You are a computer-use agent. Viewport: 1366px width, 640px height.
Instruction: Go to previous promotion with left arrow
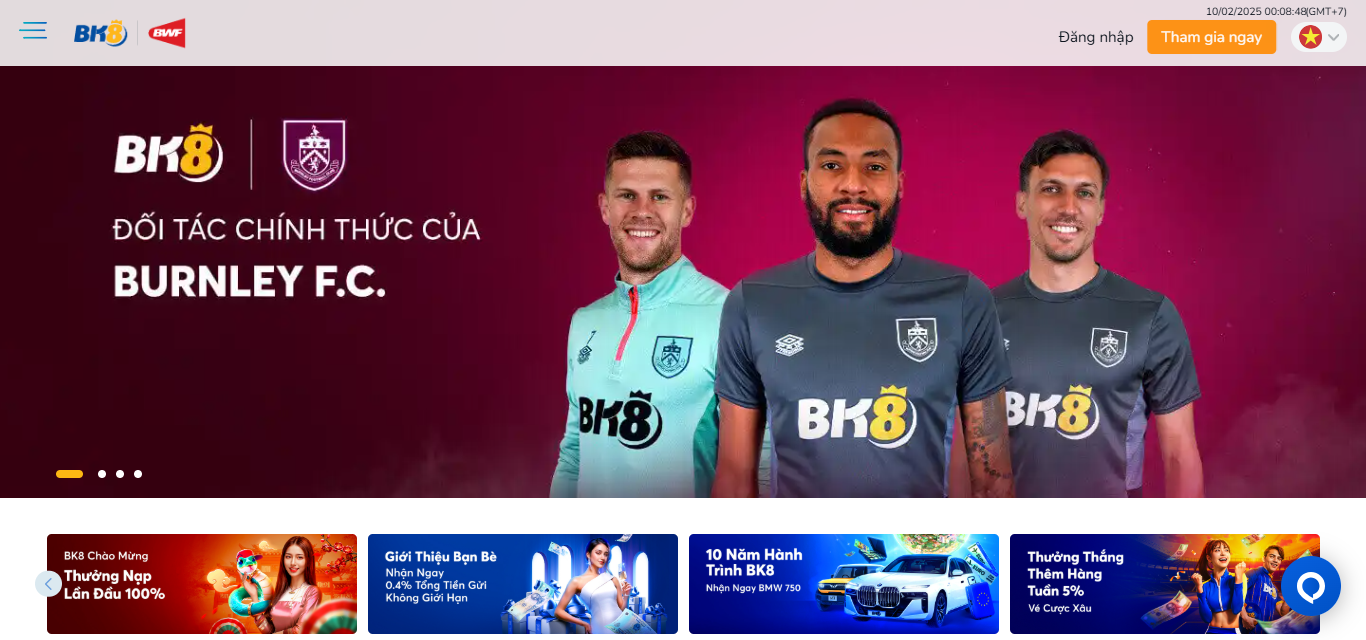click(x=48, y=584)
